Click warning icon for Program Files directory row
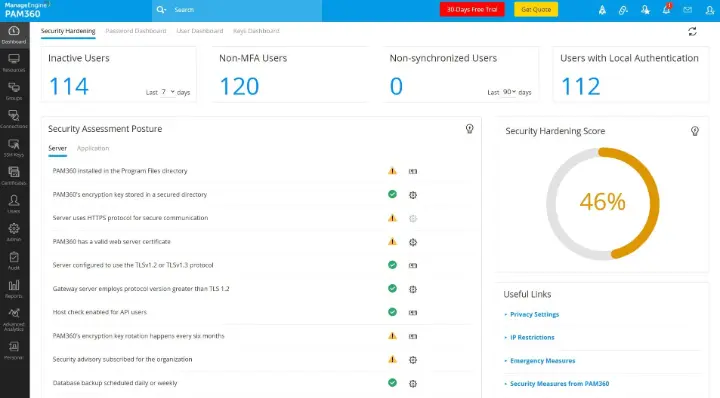Screen dimensions: 720x398 tap(392, 171)
